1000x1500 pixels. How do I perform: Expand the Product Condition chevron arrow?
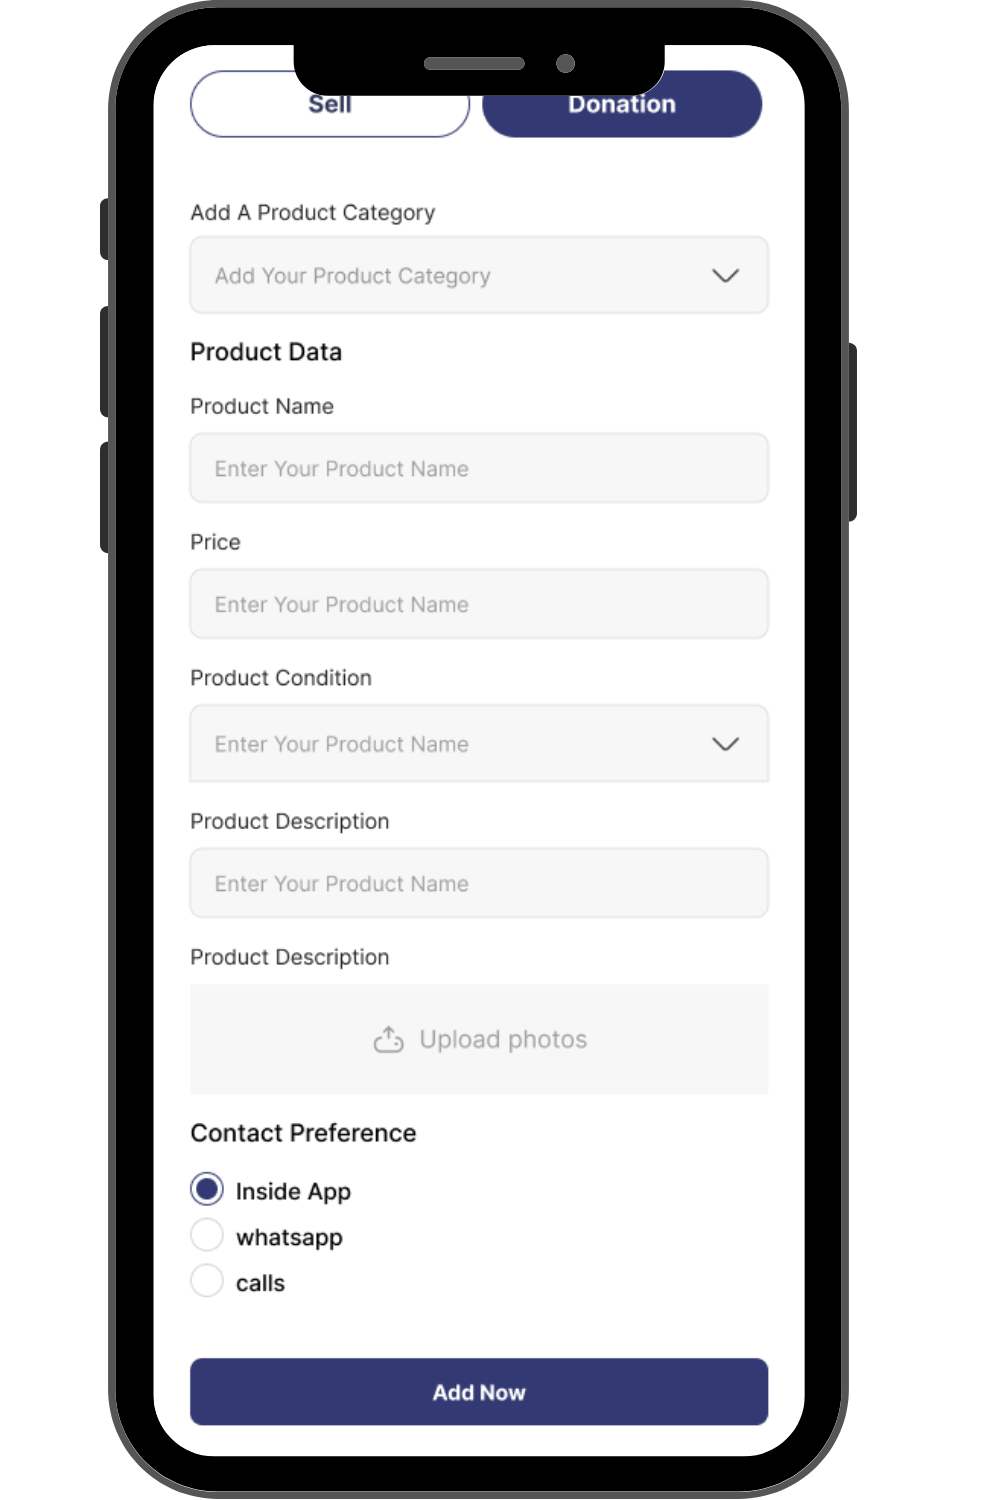coord(725,744)
